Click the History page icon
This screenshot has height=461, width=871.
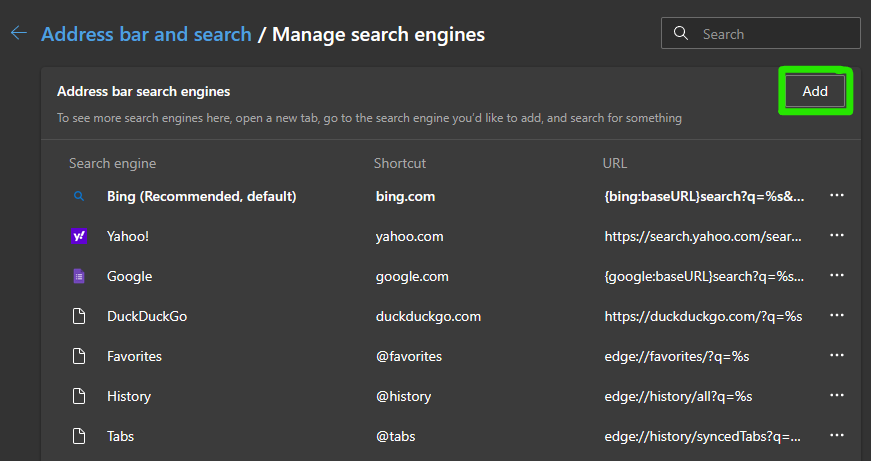(x=79, y=396)
